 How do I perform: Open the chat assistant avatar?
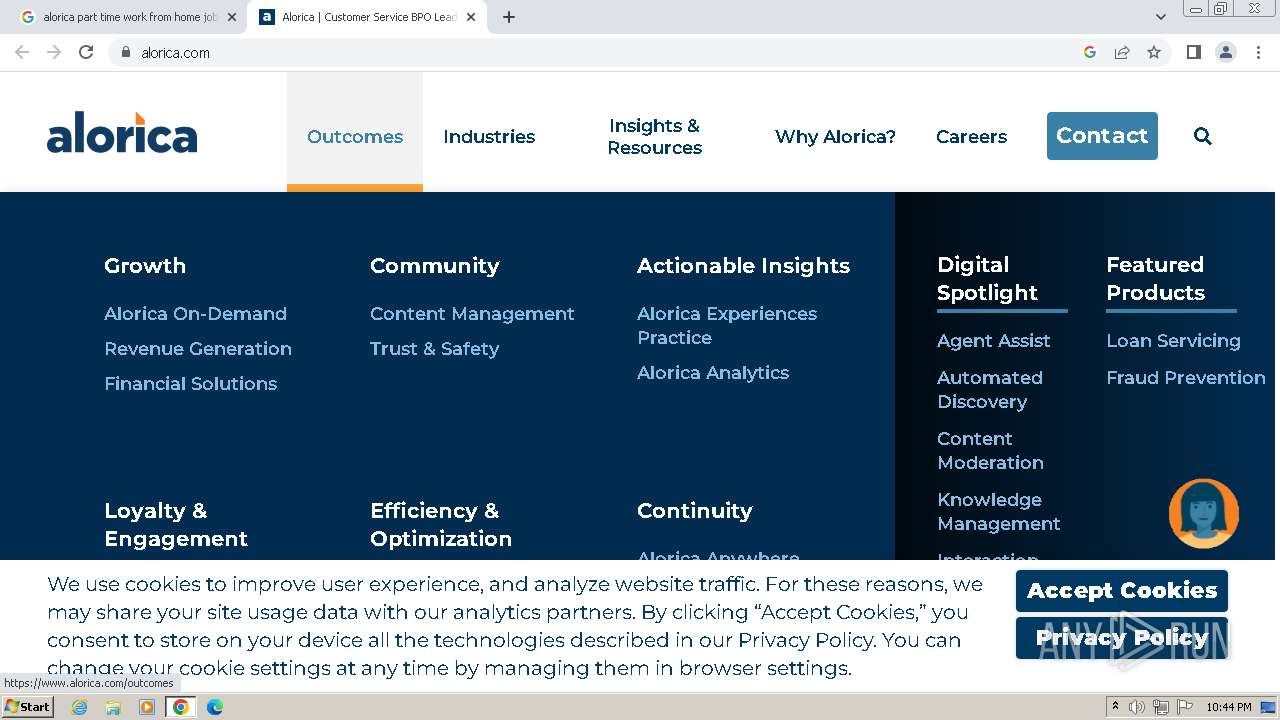[1203, 514]
